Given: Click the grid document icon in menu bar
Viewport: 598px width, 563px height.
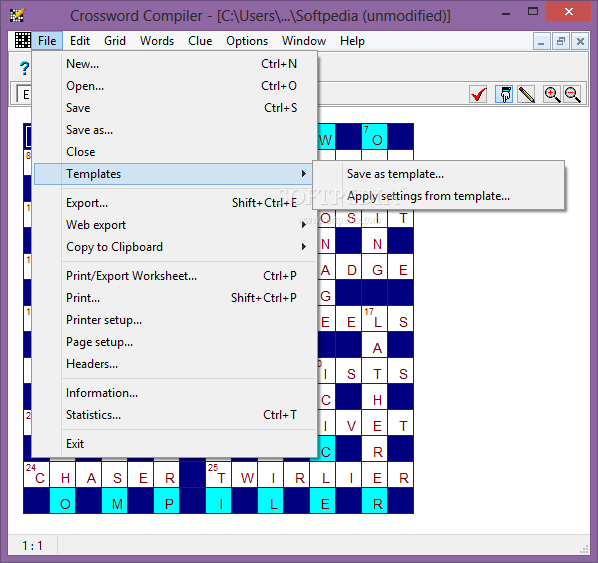Looking at the screenshot, I should coord(23,40).
